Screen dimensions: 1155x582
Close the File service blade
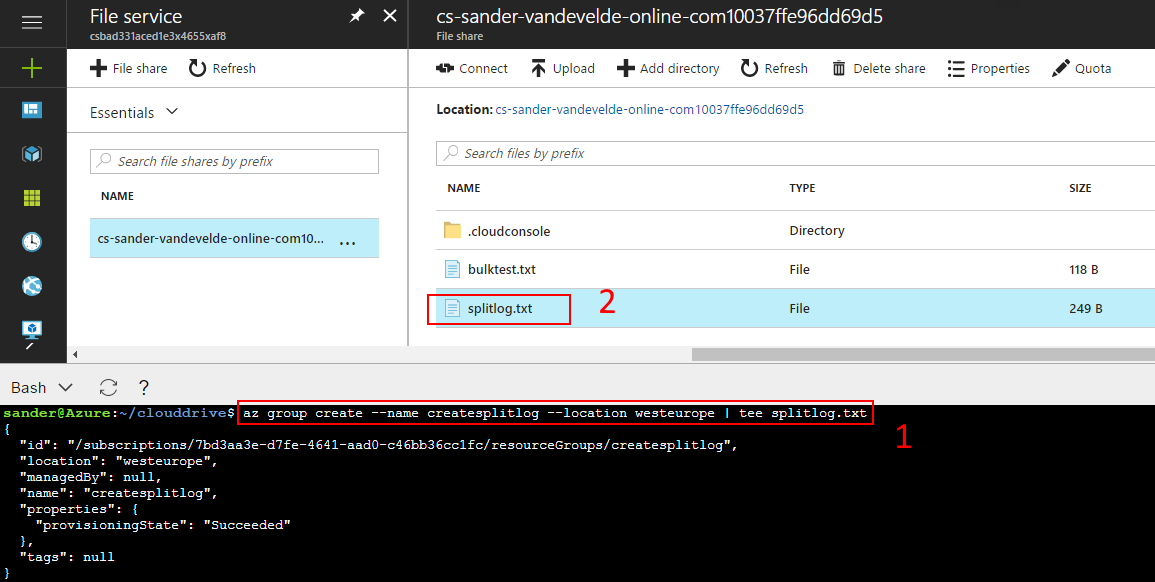click(390, 16)
